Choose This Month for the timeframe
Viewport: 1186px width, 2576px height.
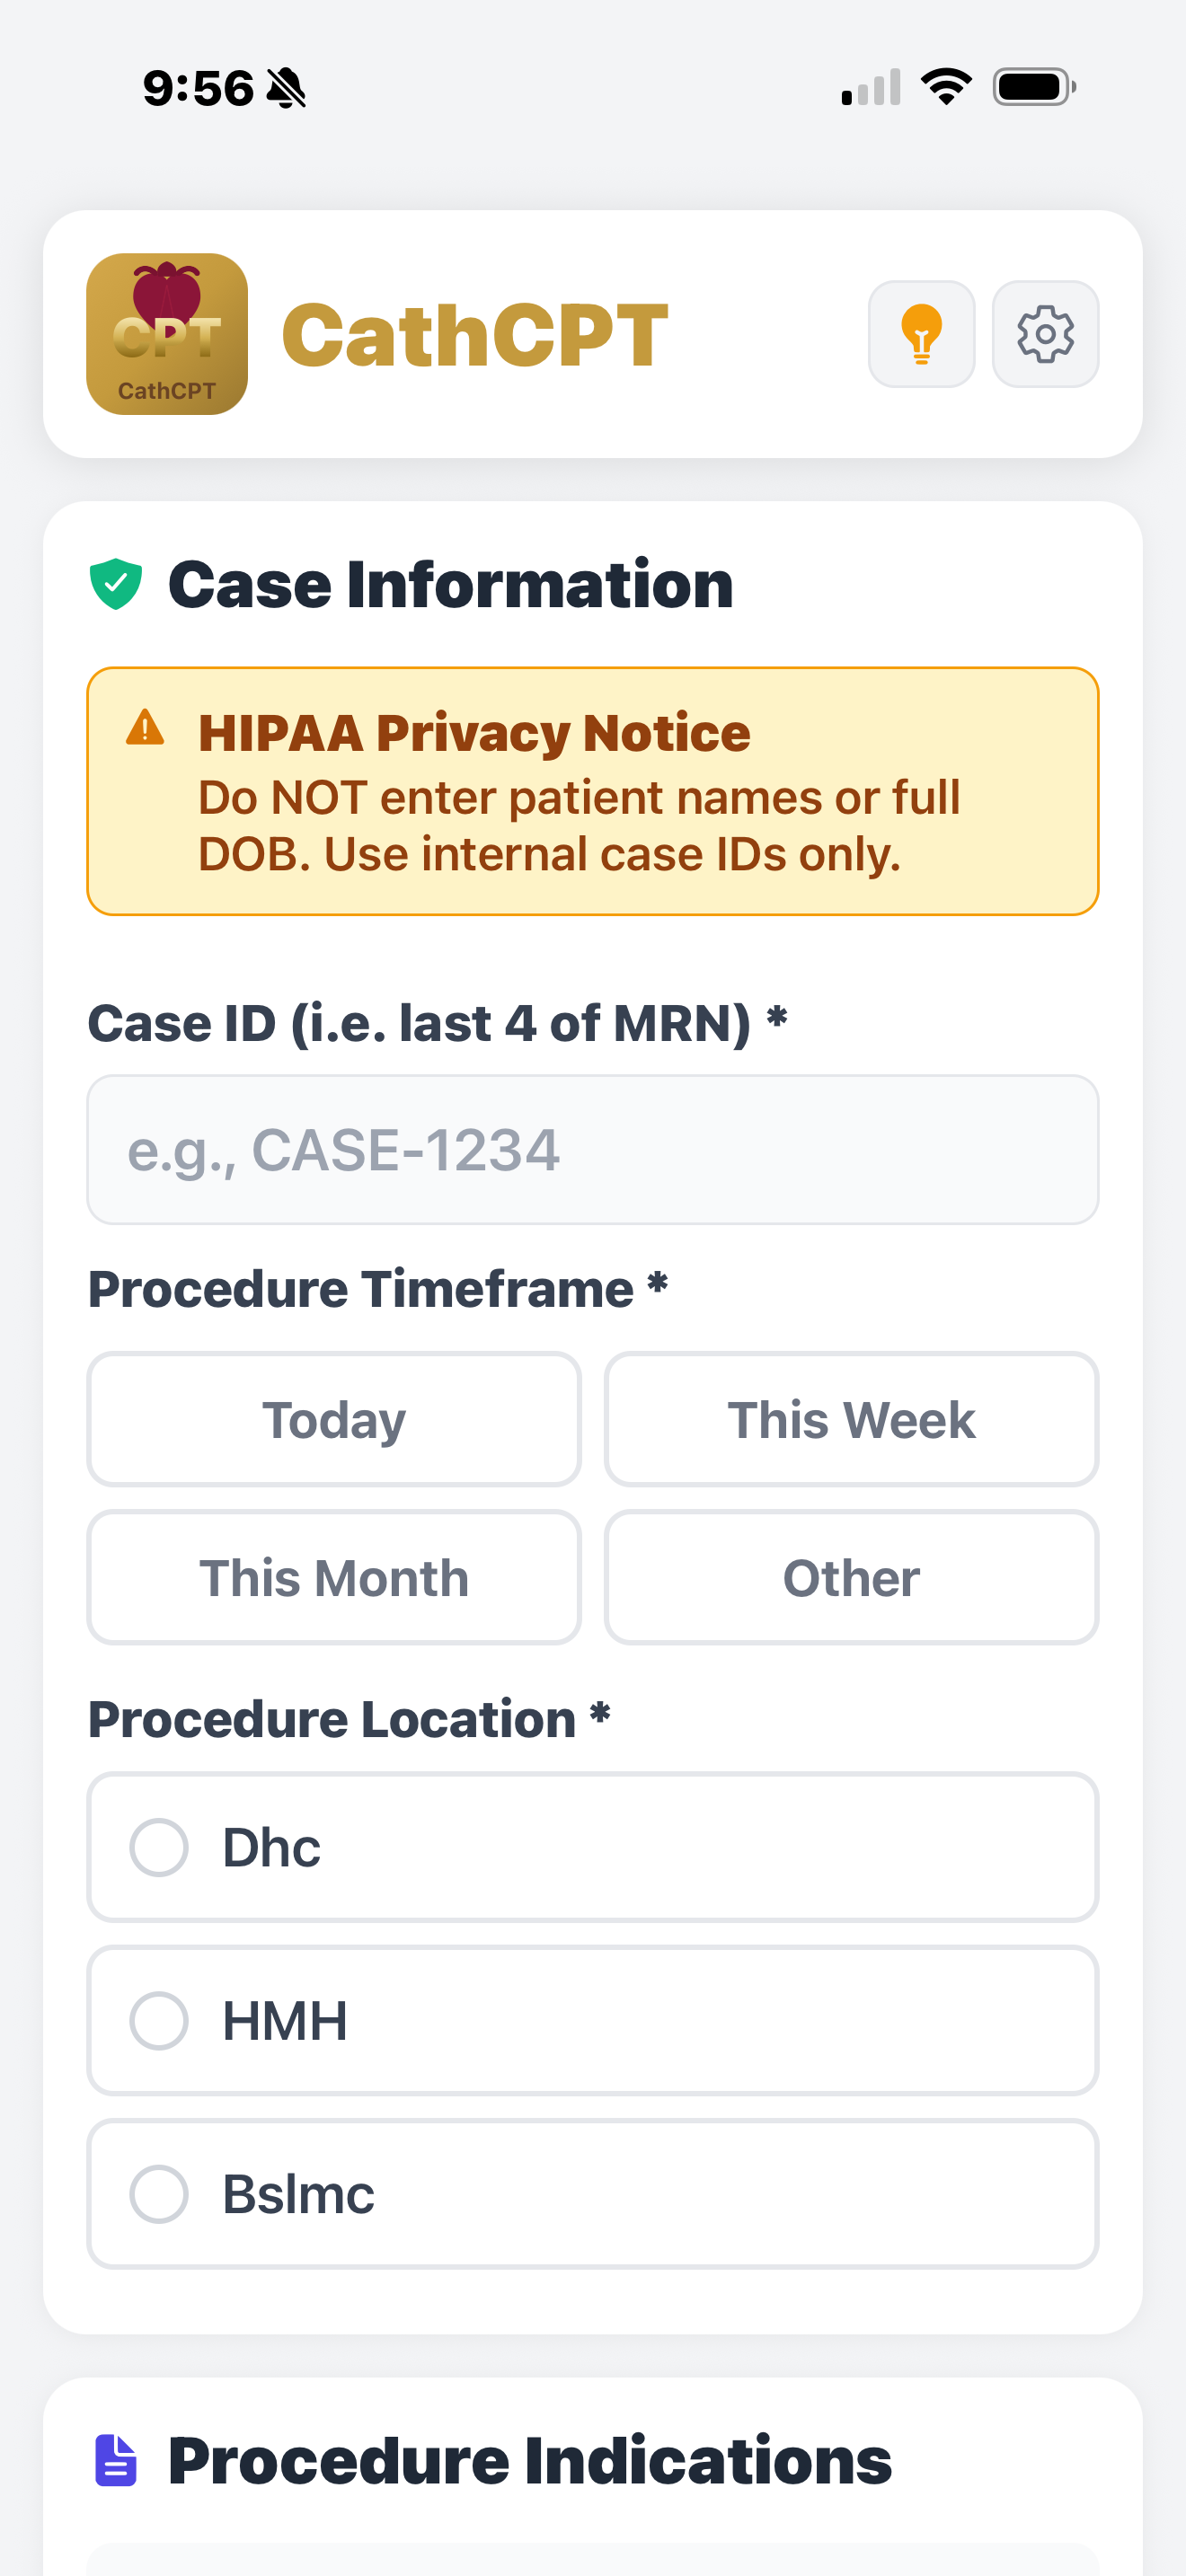coord(334,1577)
